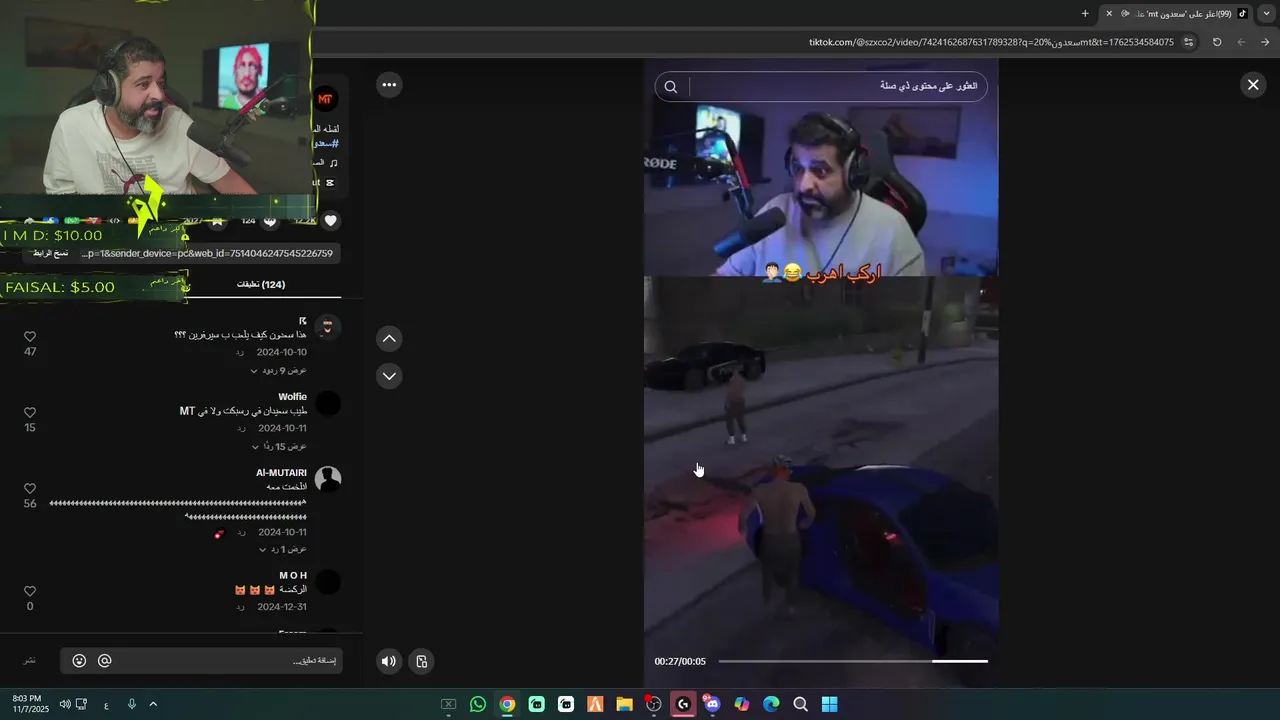This screenshot has height=720, width=1280.
Task: Seek within the video progress bar
Action: coord(853,661)
